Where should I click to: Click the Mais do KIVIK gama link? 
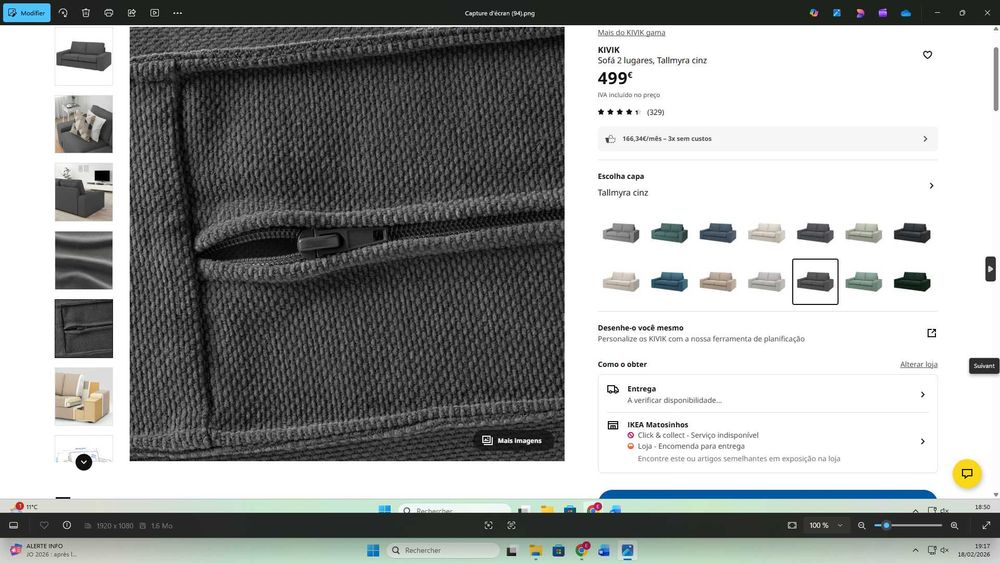631,33
